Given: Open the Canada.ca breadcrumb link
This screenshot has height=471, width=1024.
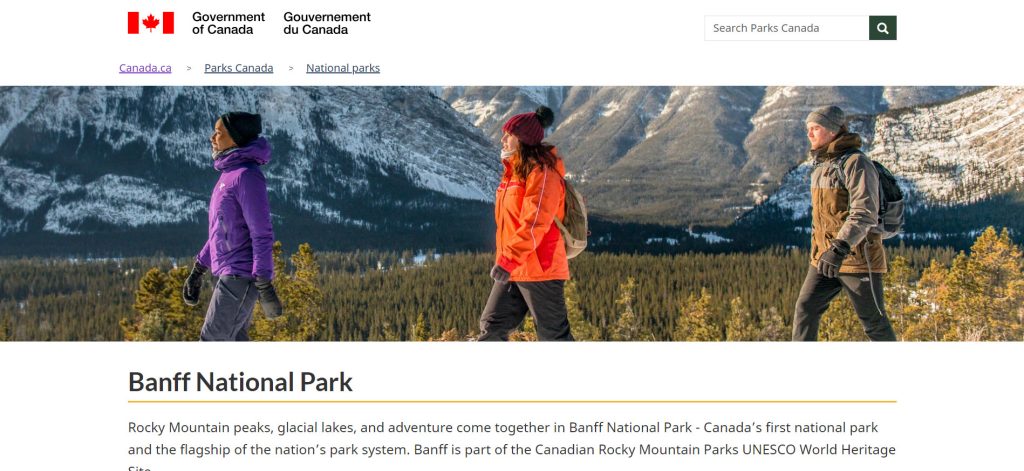Looking at the screenshot, I should coord(145,68).
